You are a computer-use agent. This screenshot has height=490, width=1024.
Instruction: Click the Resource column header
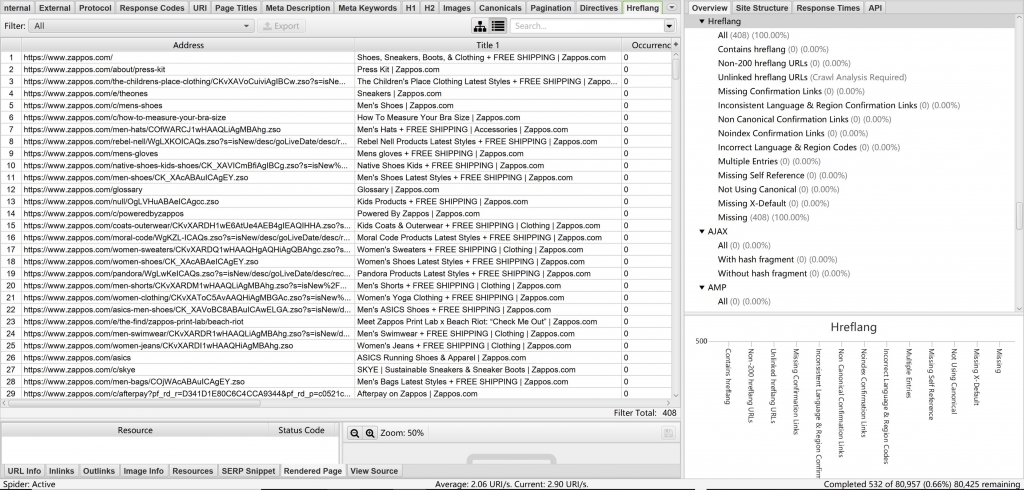[x=135, y=430]
